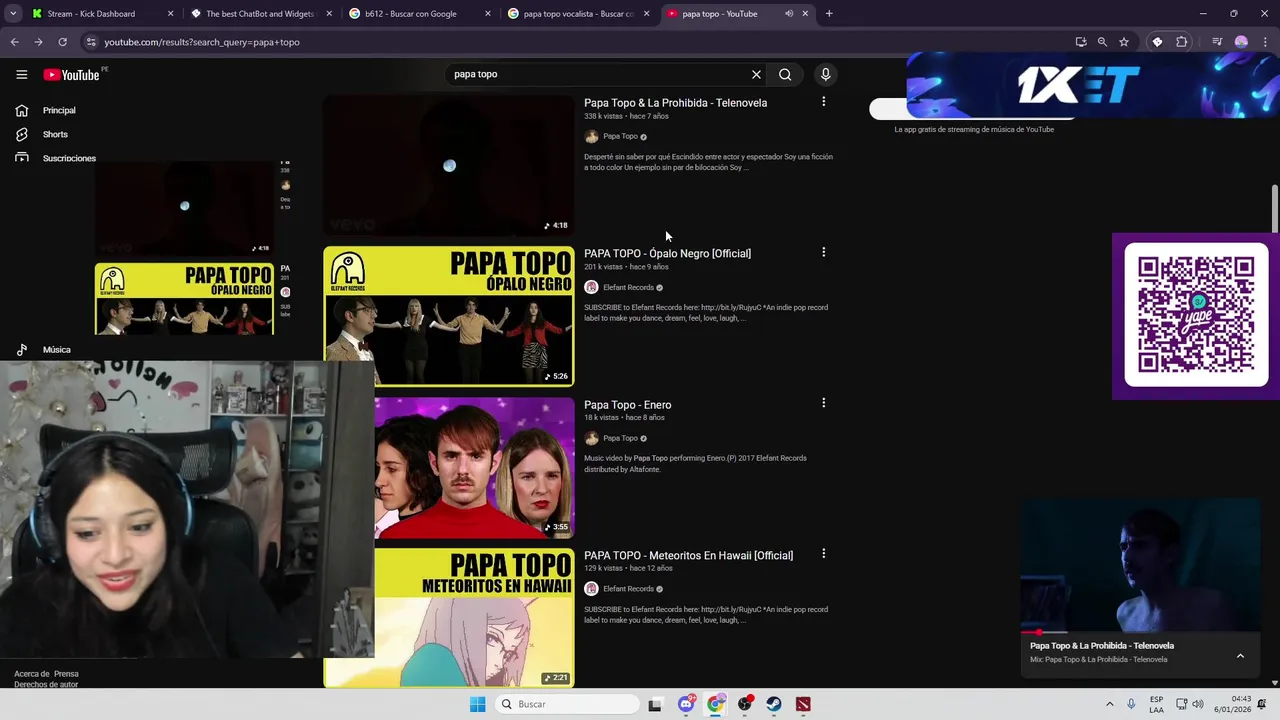1280x720 pixels.
Task: Open options menu for Telenovela video
Action: click(x=823, y=102)
